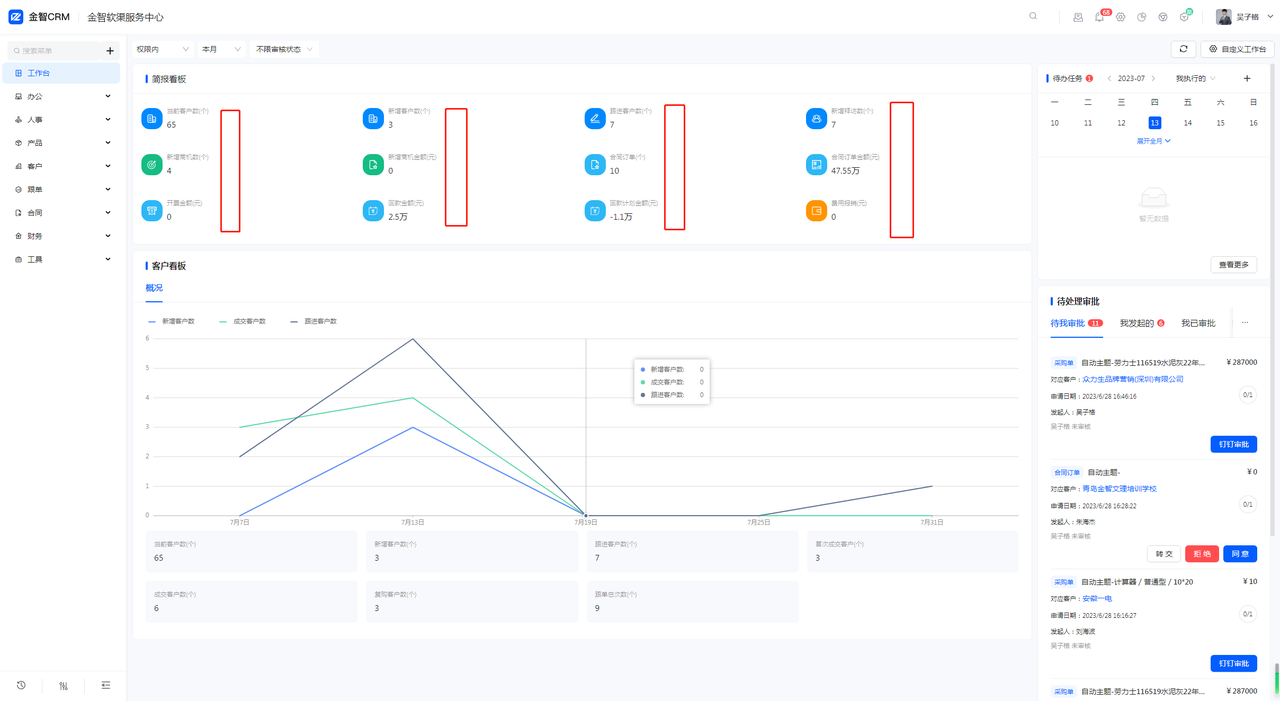
Task: Click the round theme icon in header
Action: coord(1163,17)
